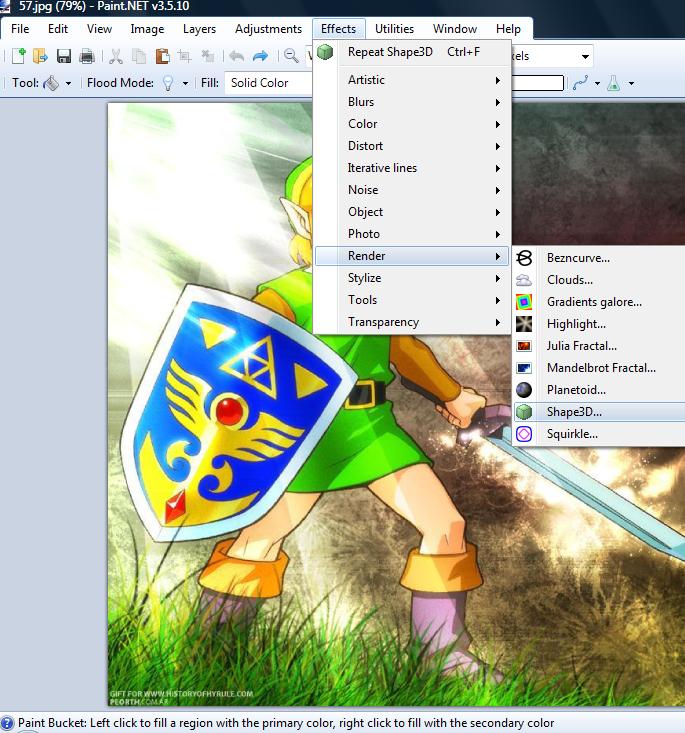Viewport: 685px width, 733px height.
Task: Click the blending mode flask icon
Action: (613, 83)
